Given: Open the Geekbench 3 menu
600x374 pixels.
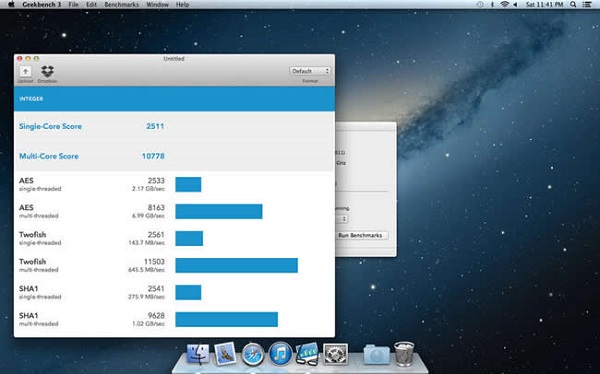Looking at the screenshot, I should pyautogui.click(x=41, y=5).
